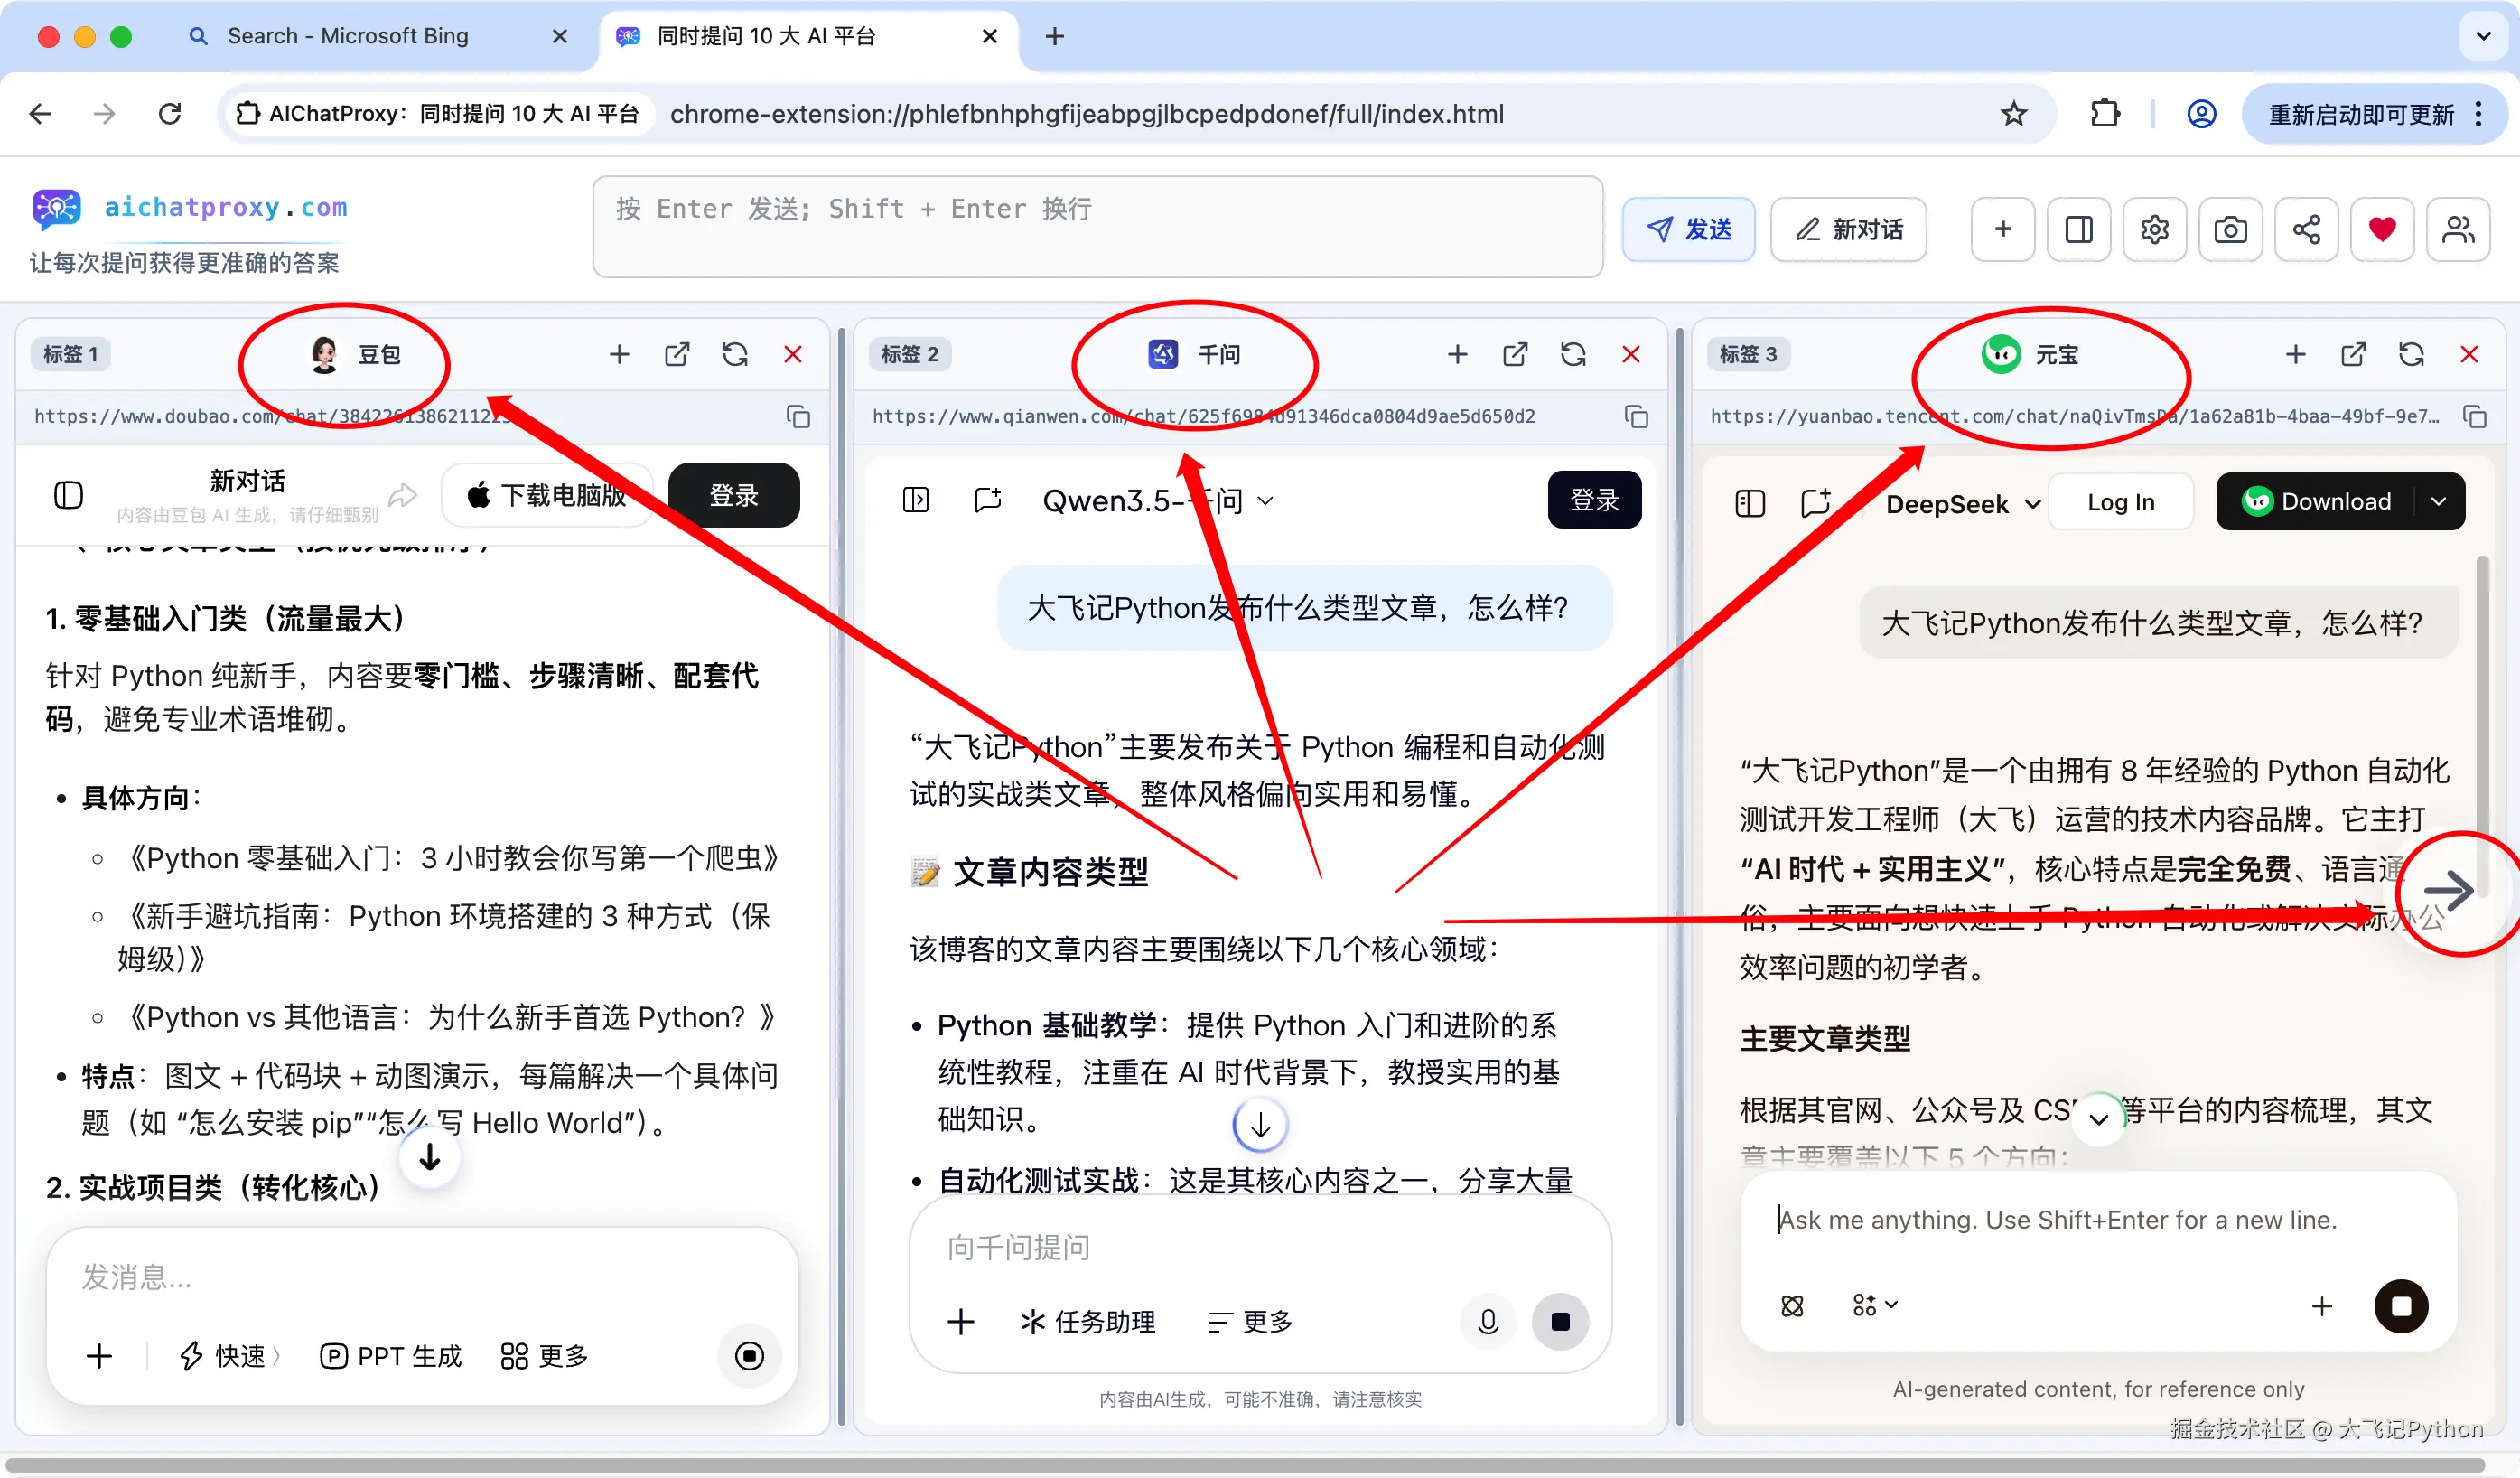Click microphone icon in 千问 input
This screenshot has height=1478, width=2520.
point(1488,1321)
